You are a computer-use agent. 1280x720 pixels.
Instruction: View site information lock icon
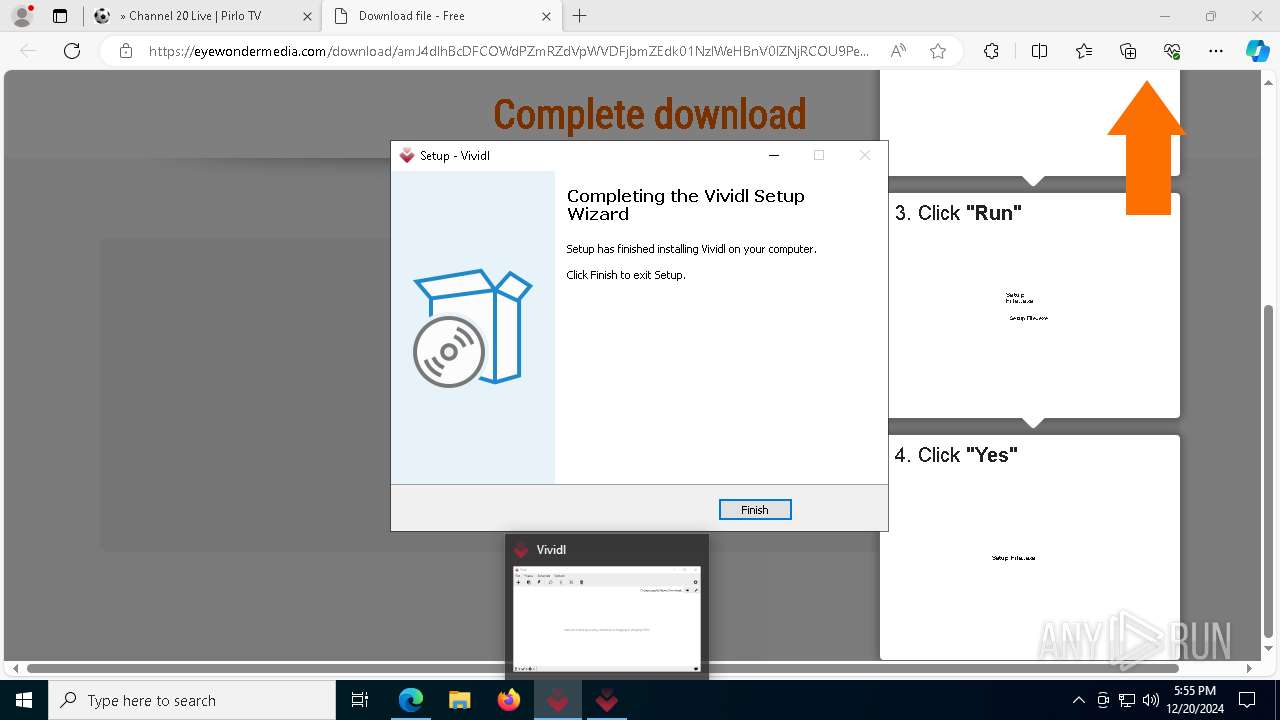pos(125,51)
